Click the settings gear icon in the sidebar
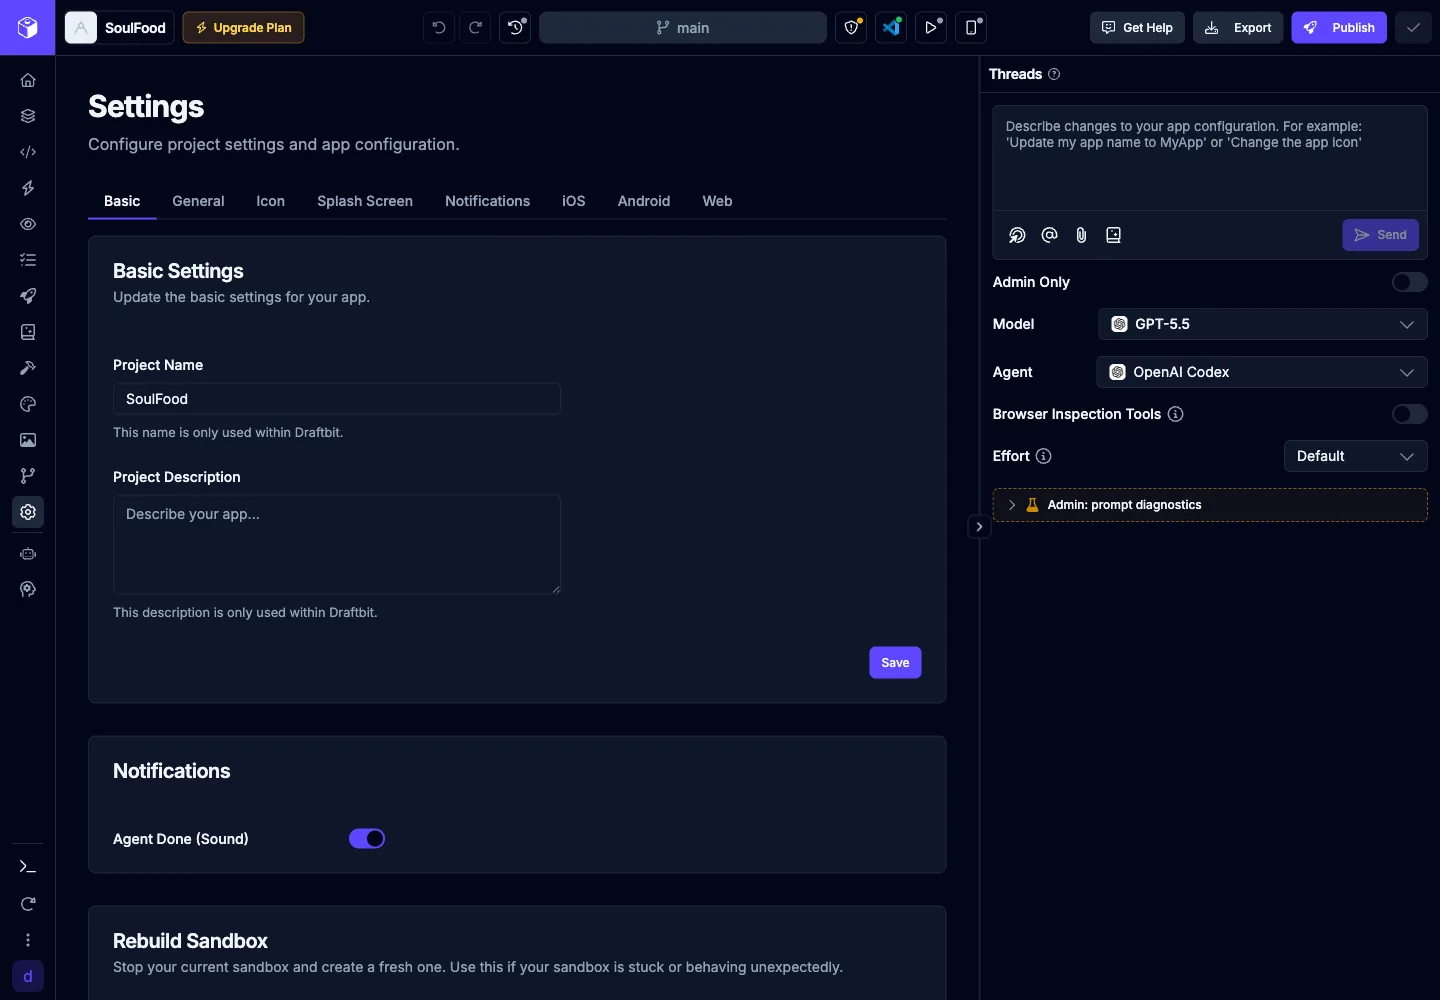Viewport: 1440px width, 1000px height. 28,512
